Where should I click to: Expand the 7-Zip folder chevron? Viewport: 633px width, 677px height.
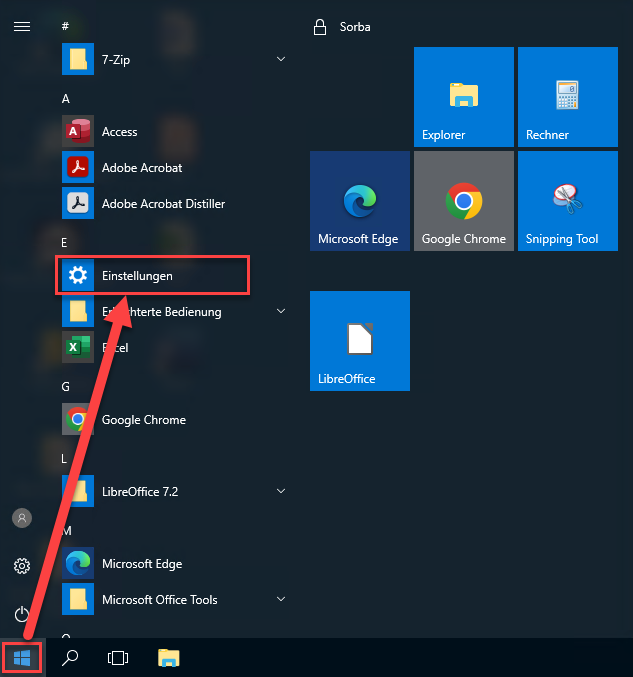tap(281, 59)
